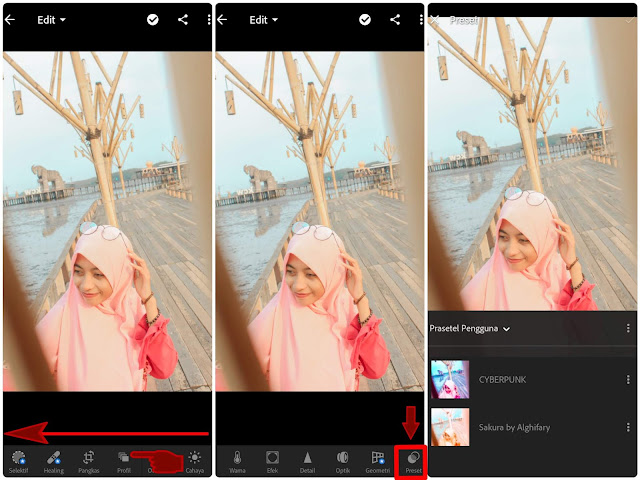640x480 pixels.
Task: Open the Detail panel
Action: click(307, 462)
